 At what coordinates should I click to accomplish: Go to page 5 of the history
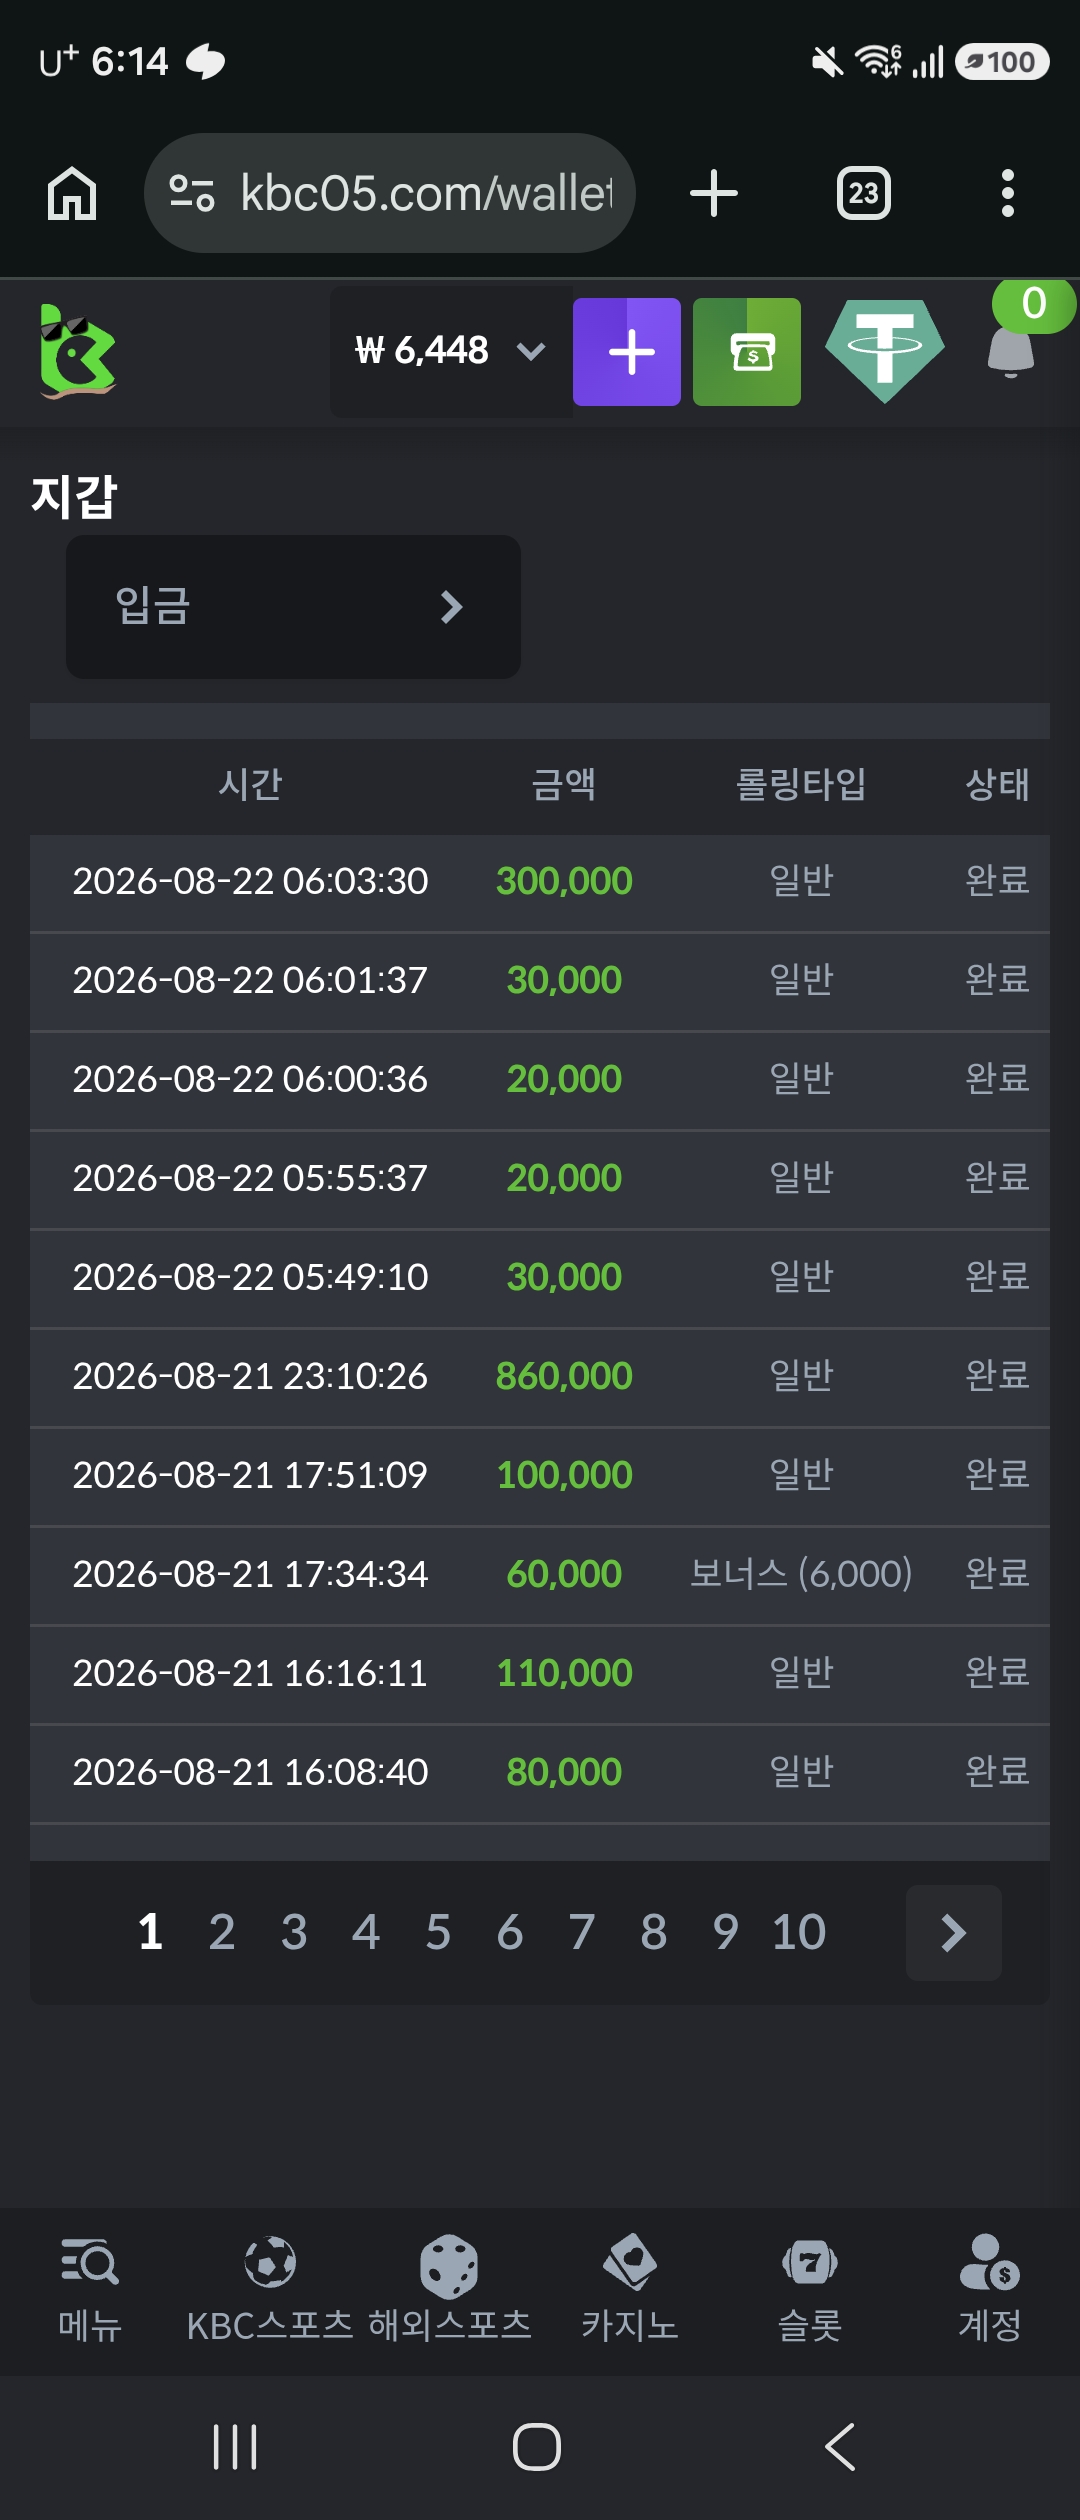(x=438, y=1932)
